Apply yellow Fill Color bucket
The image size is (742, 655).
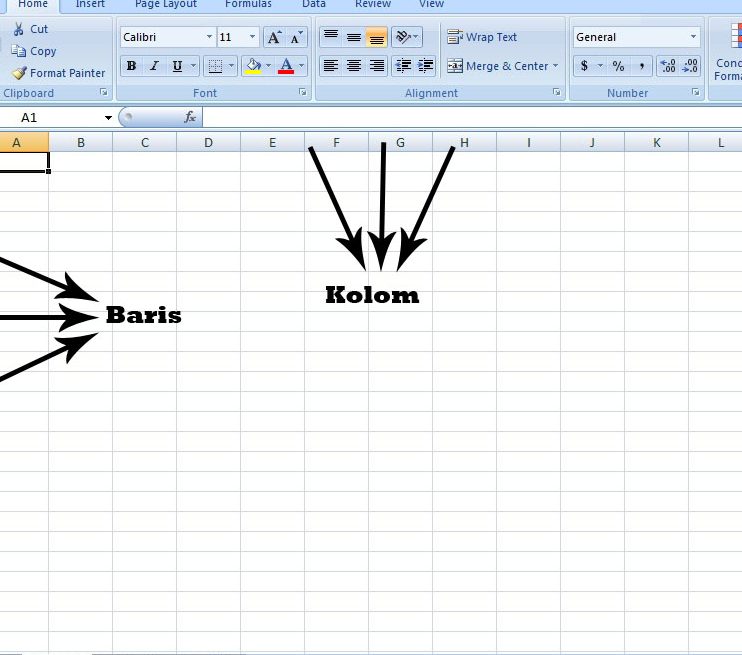pos(253,66)
